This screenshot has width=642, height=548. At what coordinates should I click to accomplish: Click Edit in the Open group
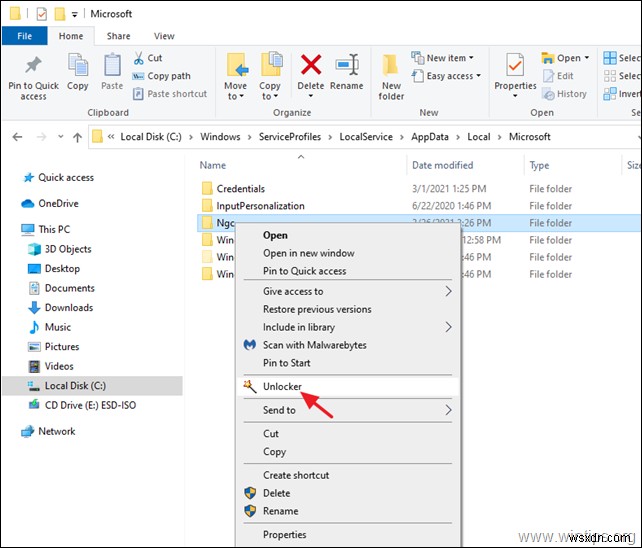(x=558, y=76)
